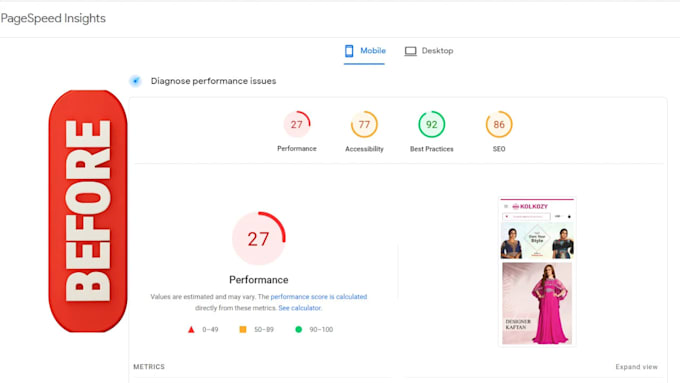Image resolution: width=680 pixels, height=383 pixels.
Task: Click the Diagnose performance issues heading
Action: click(213, 81)
